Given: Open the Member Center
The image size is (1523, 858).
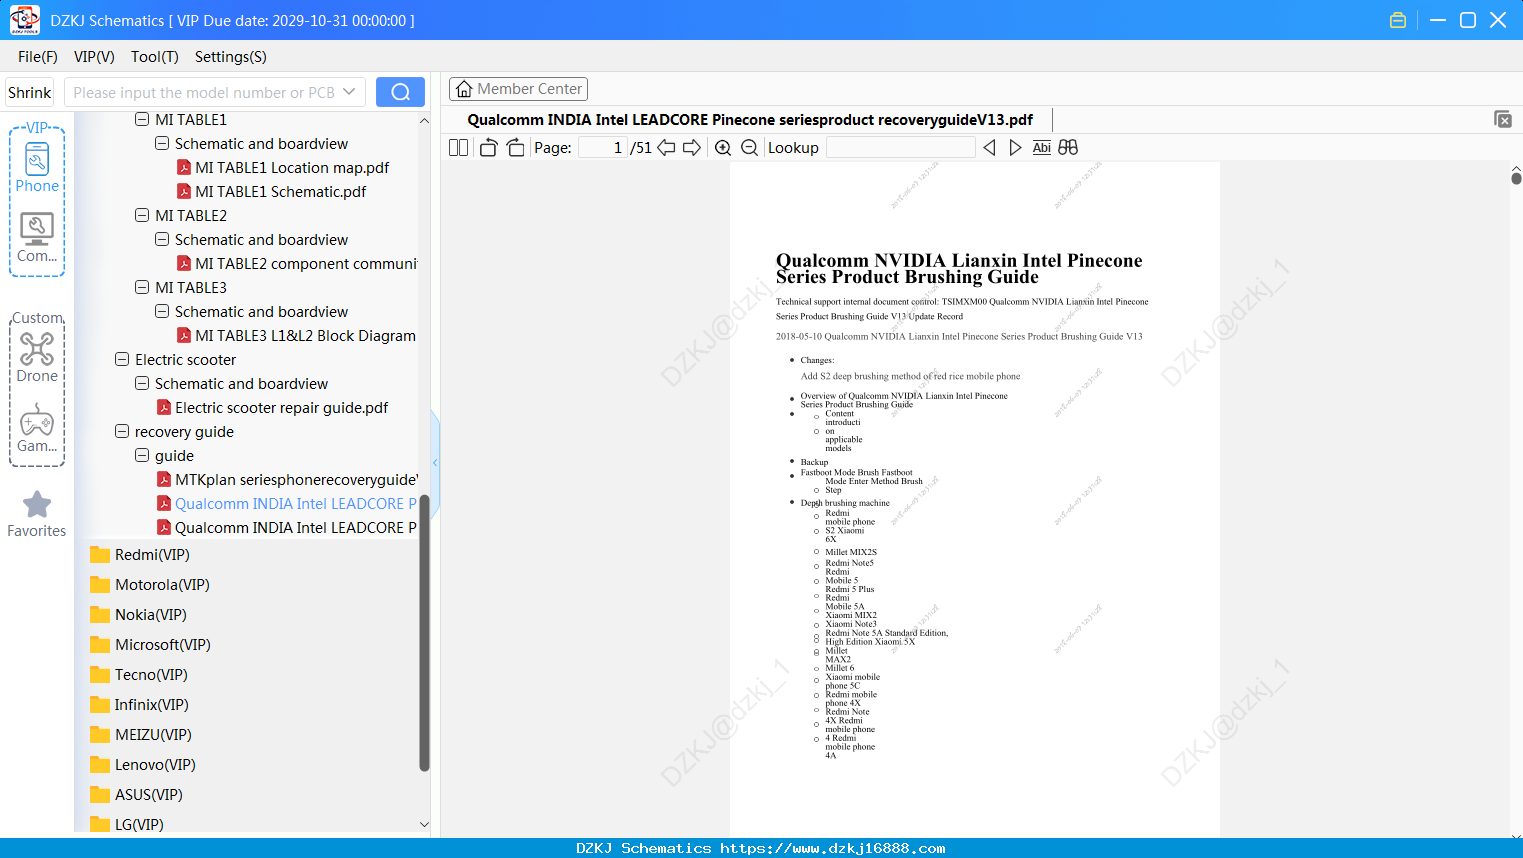Looking at the screenshot, I should (518, 89).
